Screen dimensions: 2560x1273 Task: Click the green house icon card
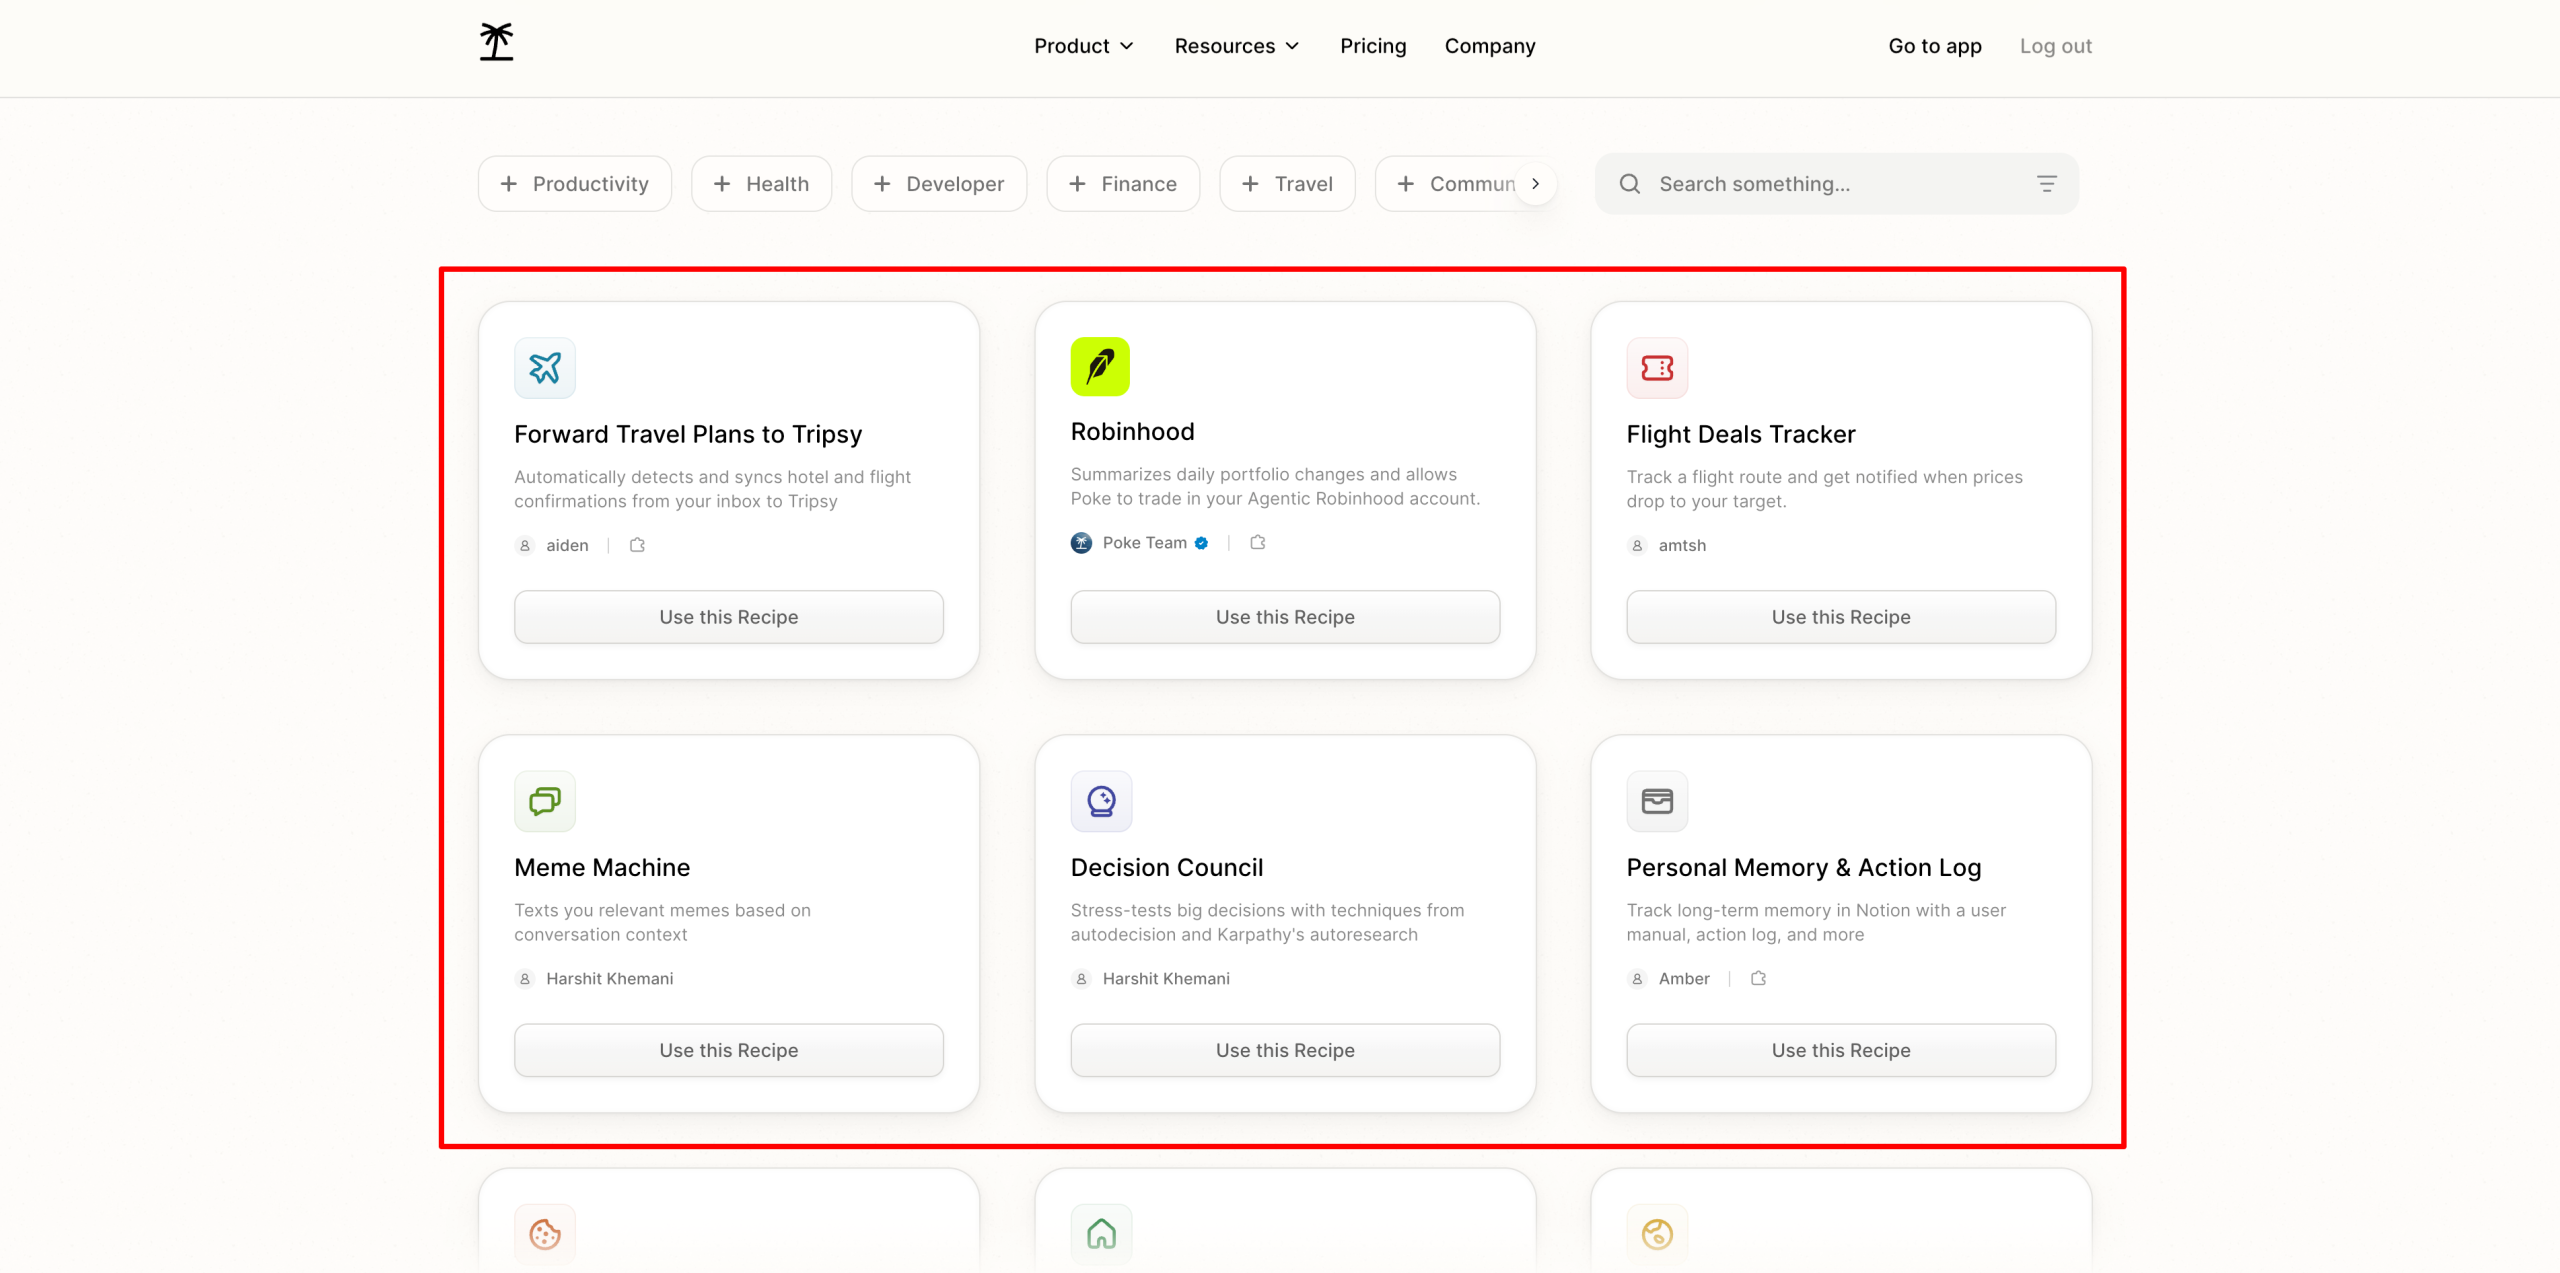click(1101, 1234)
